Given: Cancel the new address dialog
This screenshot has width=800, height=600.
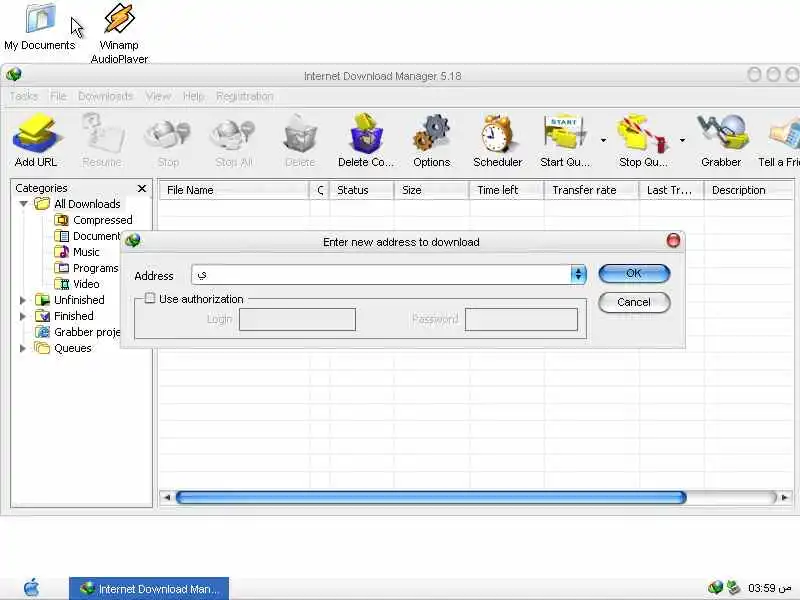Looking at the screenshot, I should click(634, 302).
